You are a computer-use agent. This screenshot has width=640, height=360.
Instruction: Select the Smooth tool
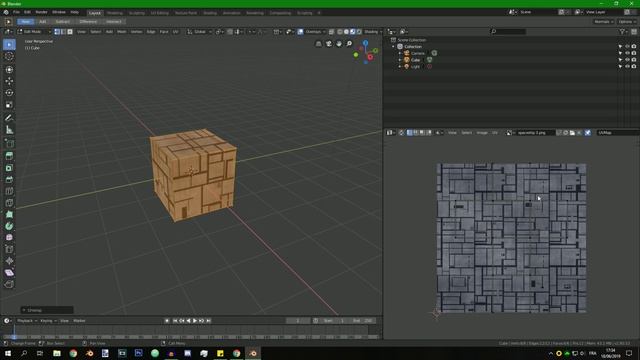[x=9, y=238]
